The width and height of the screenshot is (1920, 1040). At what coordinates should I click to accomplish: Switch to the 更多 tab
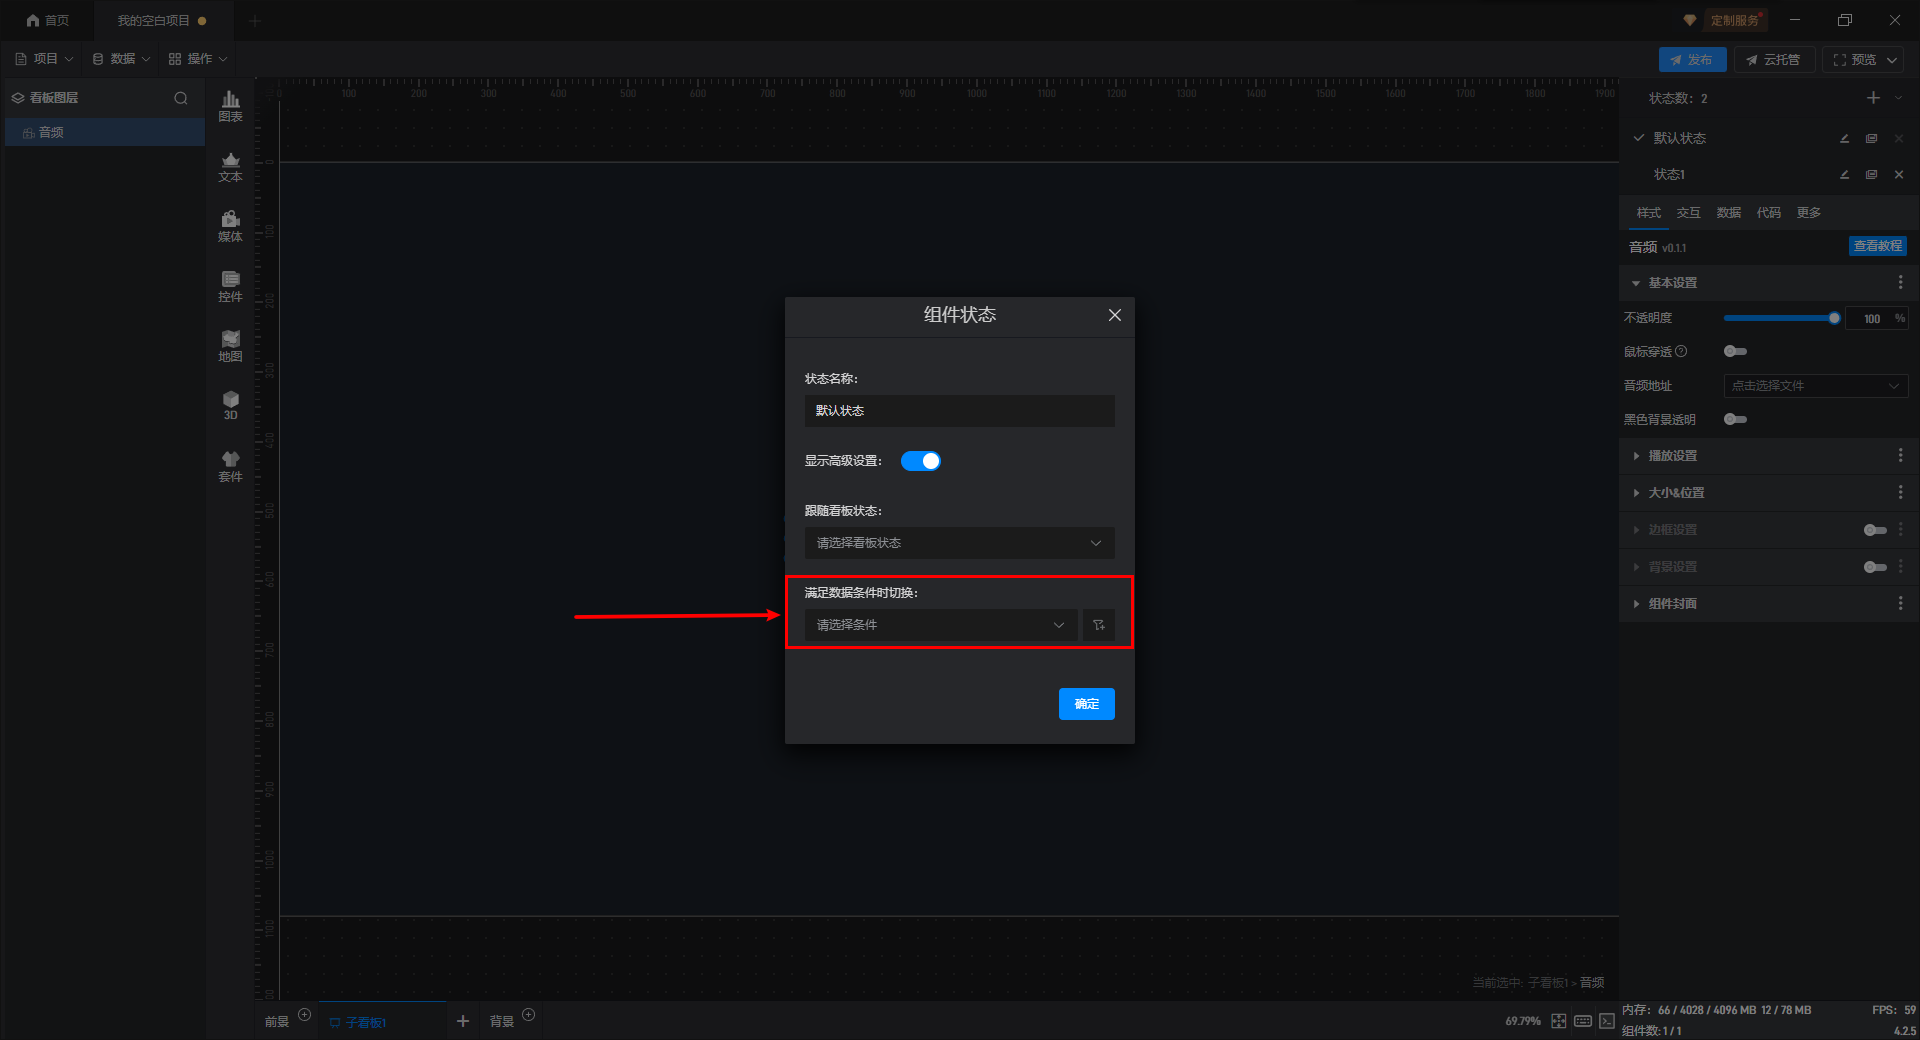click(1809, 213)
